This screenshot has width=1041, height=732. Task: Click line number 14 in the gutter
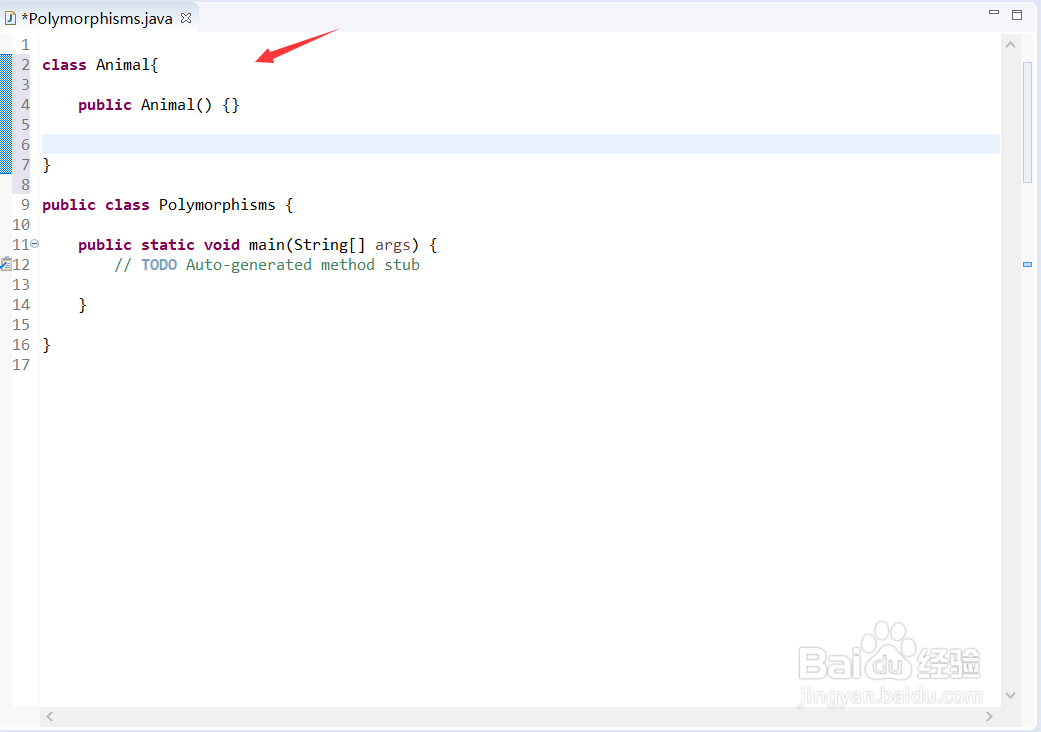(21, 305)
